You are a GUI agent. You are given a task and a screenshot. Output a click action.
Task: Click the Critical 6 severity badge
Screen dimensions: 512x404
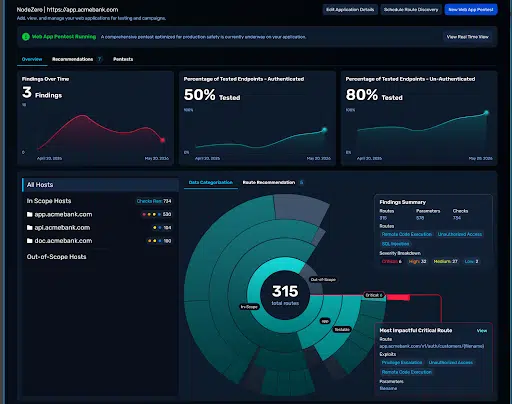[392, 261]
